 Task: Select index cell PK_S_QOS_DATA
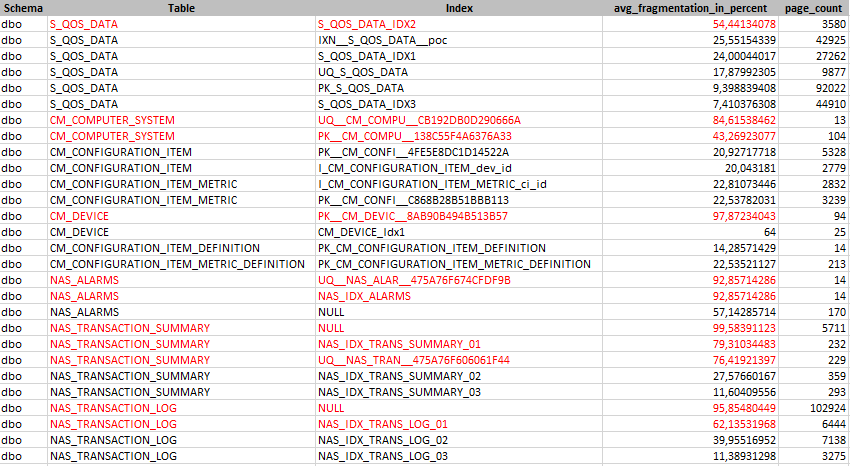pos(459,88)
